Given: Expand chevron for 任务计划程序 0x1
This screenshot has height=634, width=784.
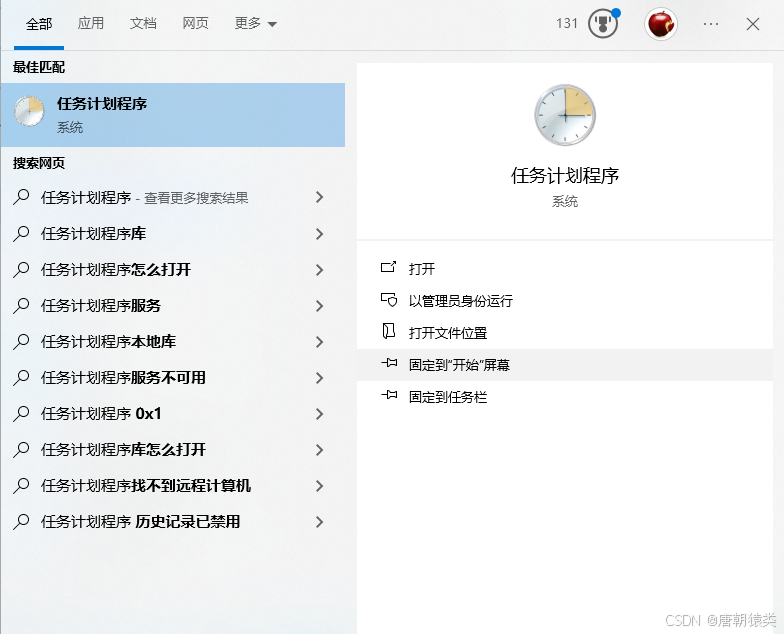Looking at the screenshot, I should [x=320, y=414].
